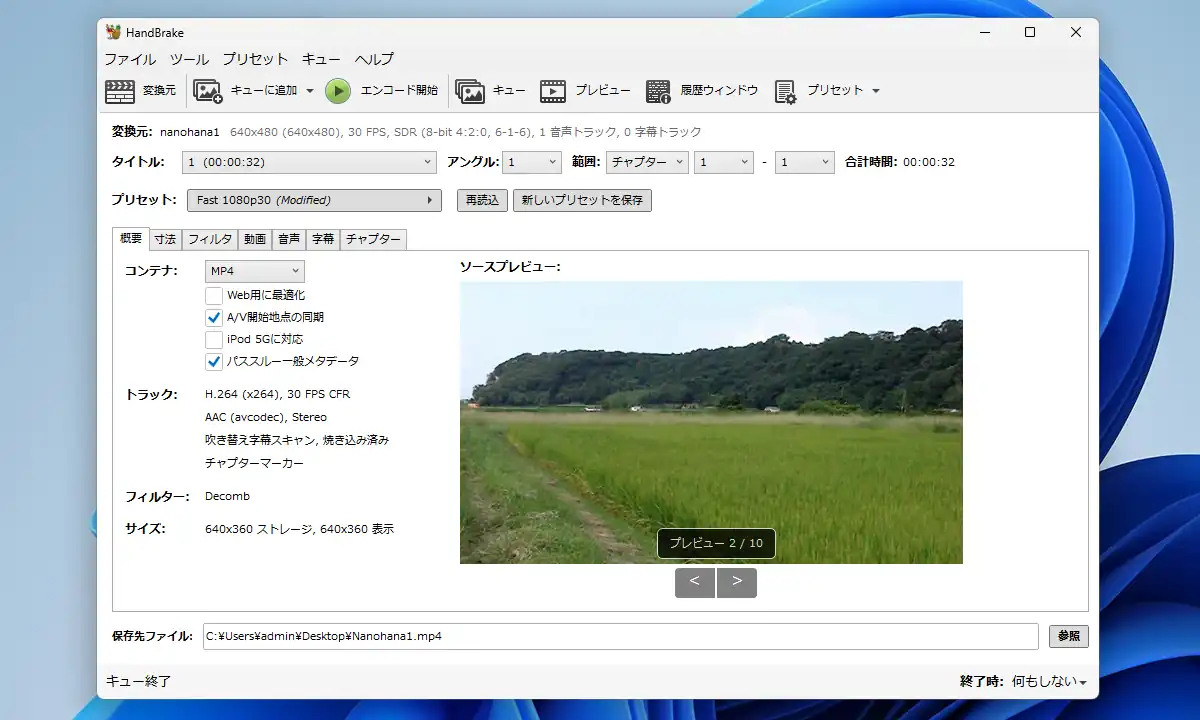The width and height of the screenshot is (1200, 720).
Task: Switch to the 動画 tab
Action: [255, 239]
